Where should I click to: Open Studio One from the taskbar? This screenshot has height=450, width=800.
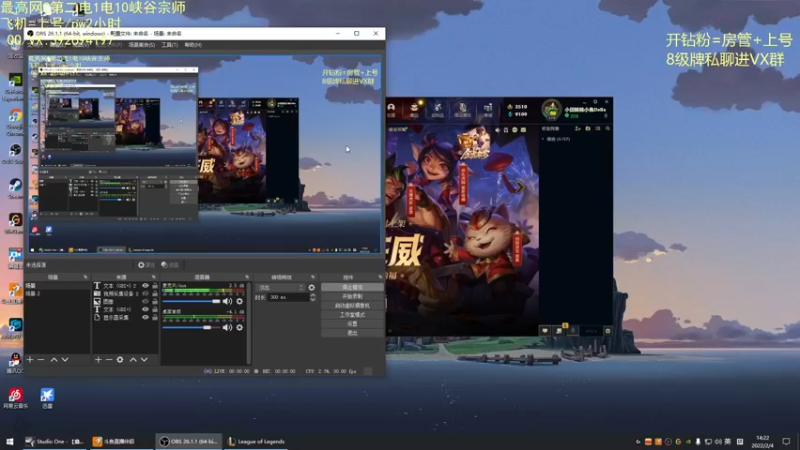click(x=55, y=441)
